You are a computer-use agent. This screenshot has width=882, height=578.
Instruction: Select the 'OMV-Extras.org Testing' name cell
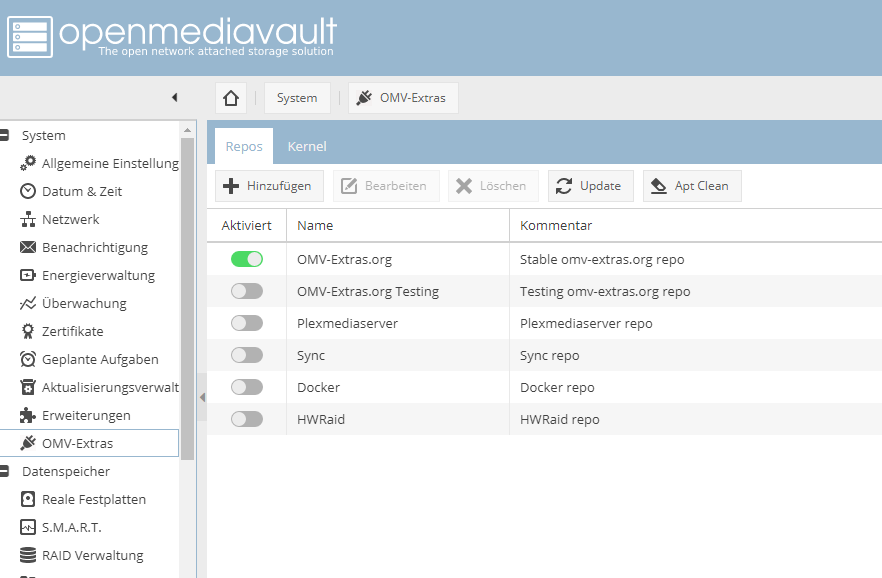coord(398,291)
